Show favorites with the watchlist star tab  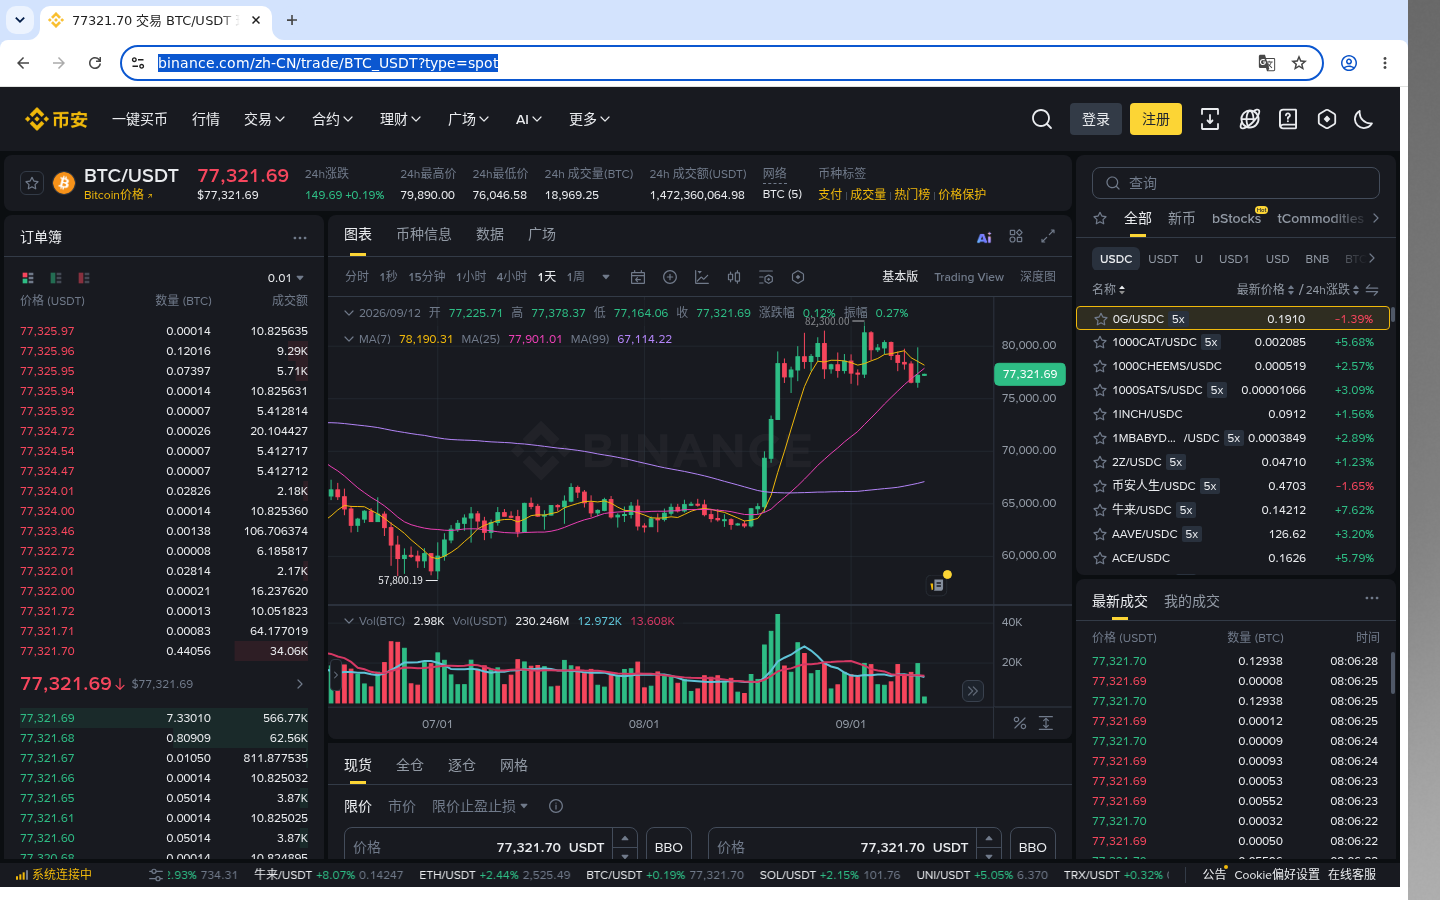point(1100,218)
